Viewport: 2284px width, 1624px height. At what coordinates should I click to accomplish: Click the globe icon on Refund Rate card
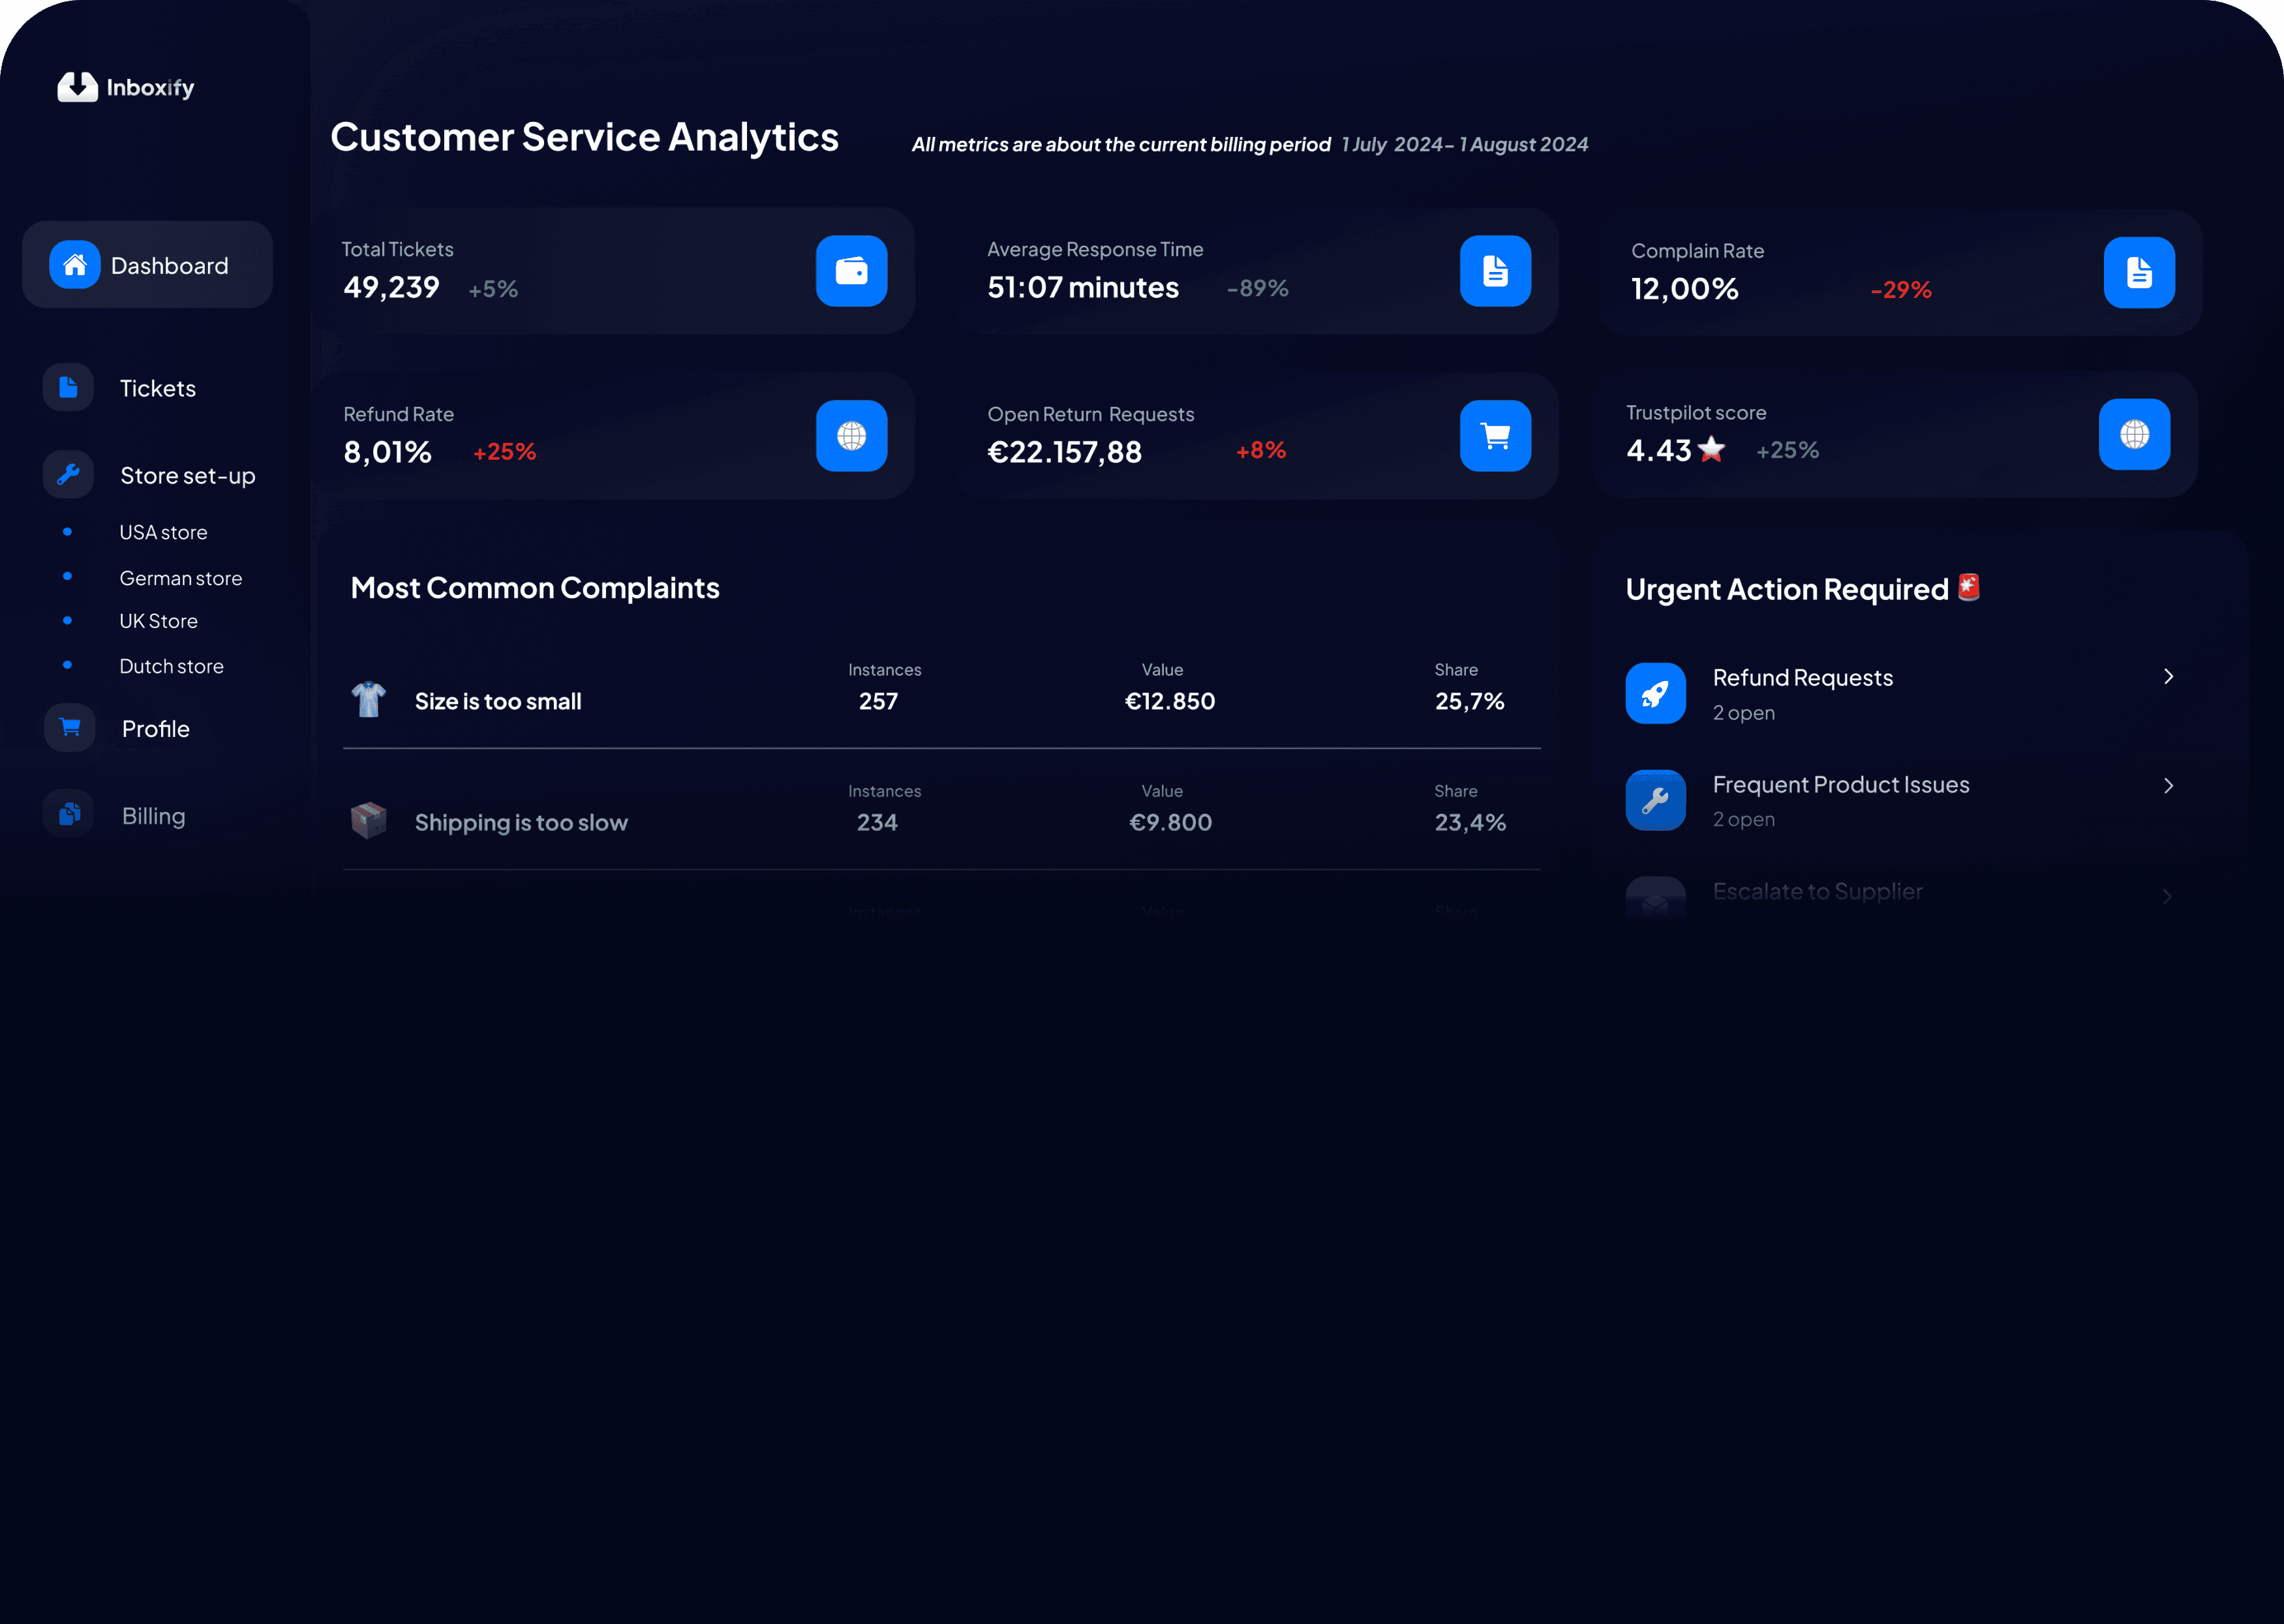click(851, 436)
